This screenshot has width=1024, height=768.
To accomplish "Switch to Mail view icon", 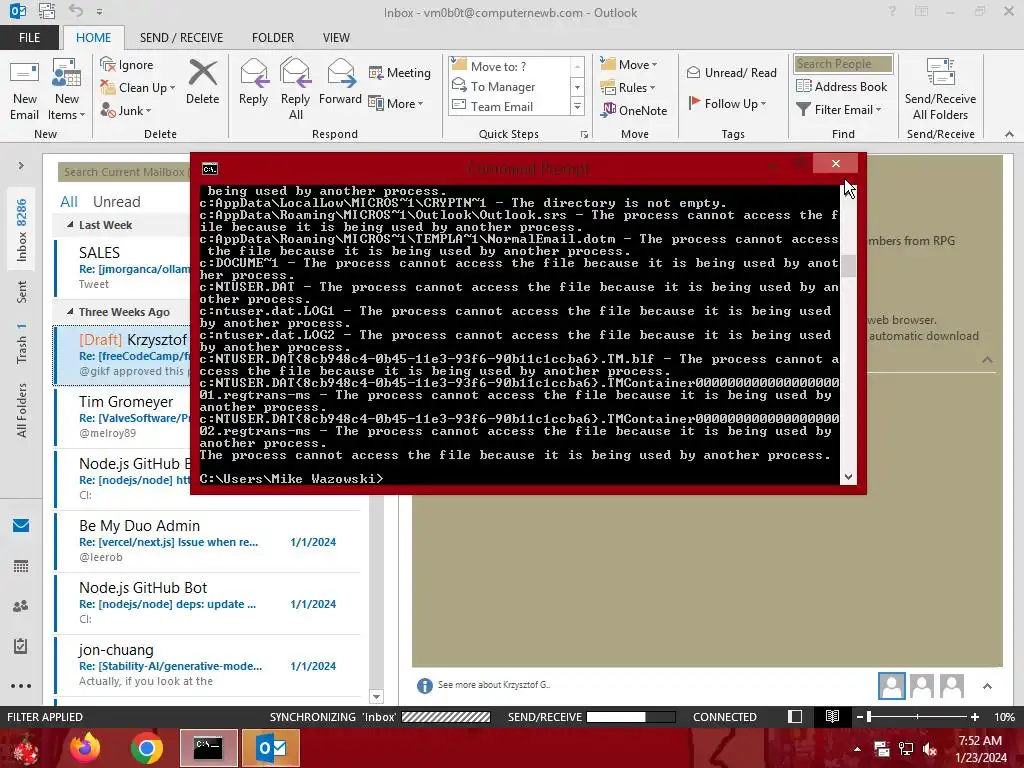I will [21, 525].
